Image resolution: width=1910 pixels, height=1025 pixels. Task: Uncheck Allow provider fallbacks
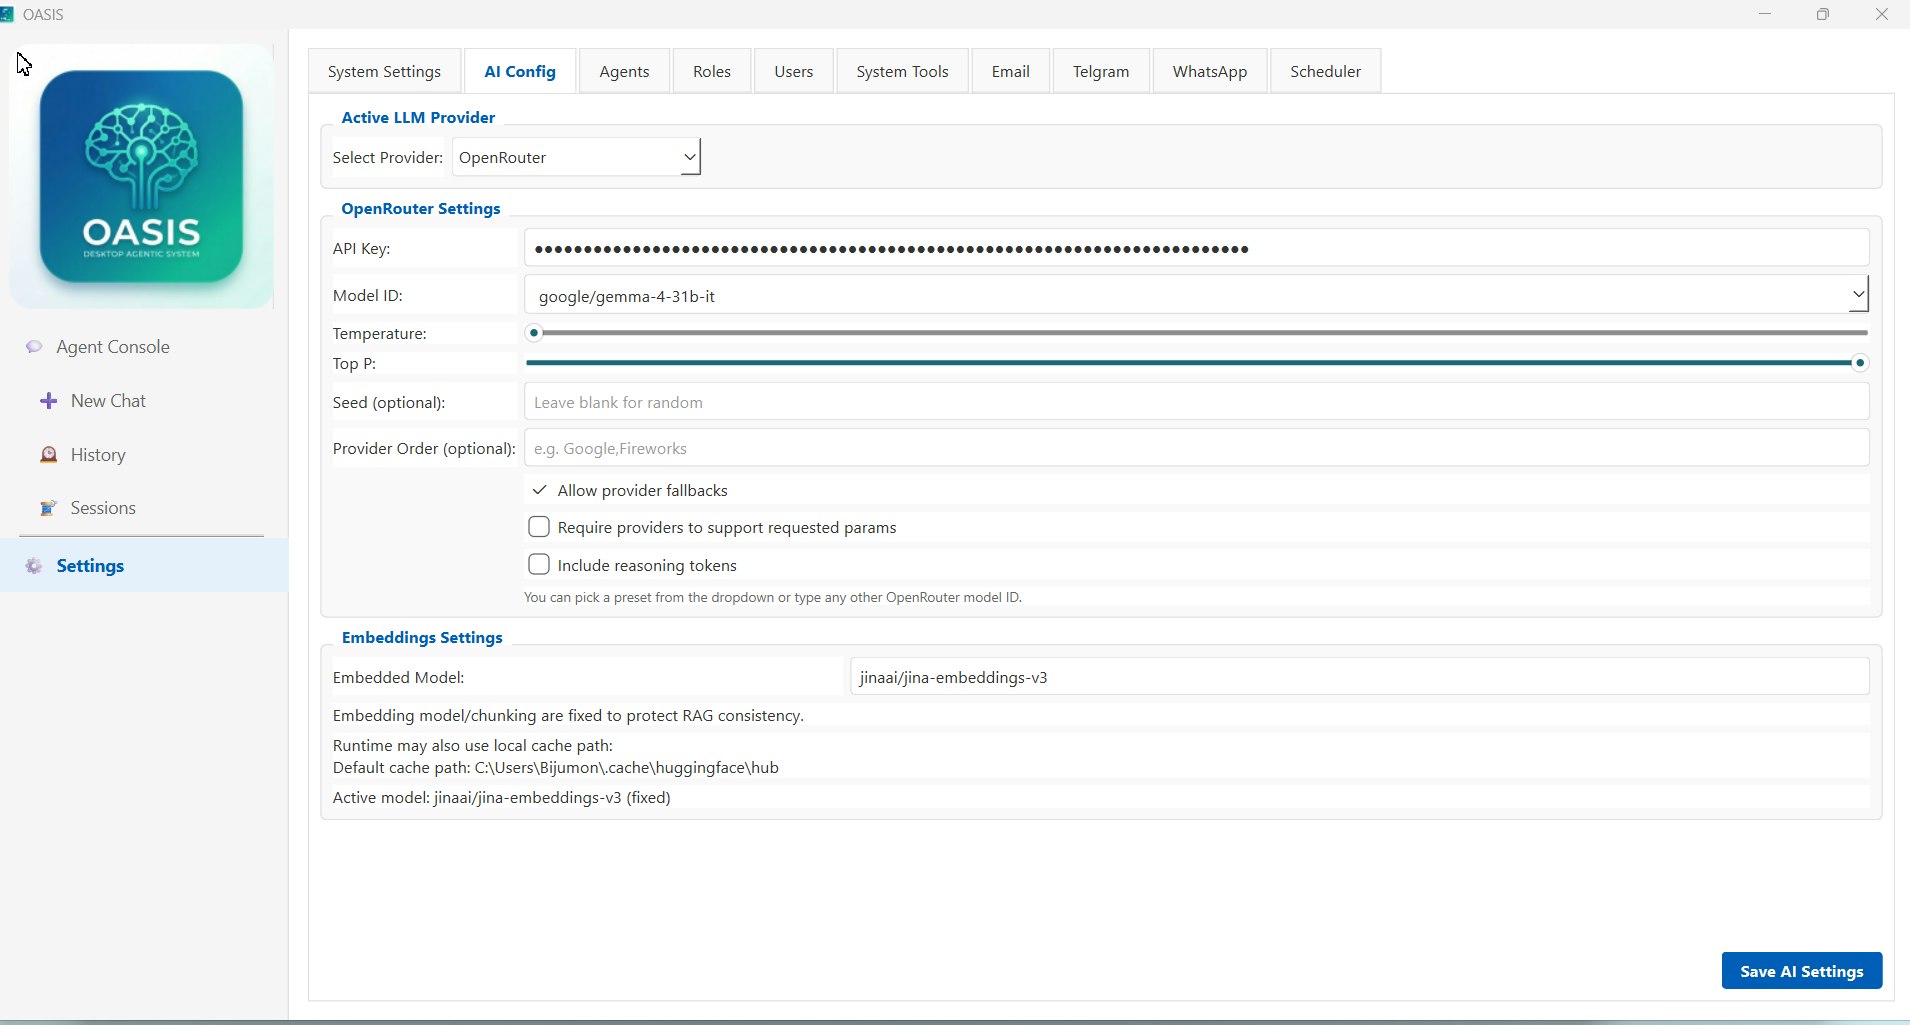(539, 490)
